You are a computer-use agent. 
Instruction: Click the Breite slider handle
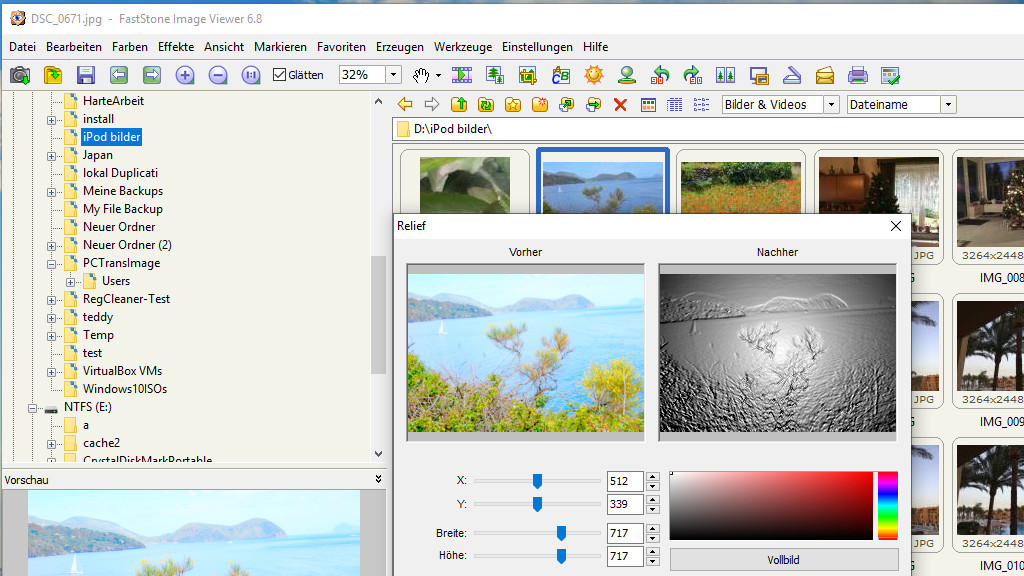[x=561, y=533]
